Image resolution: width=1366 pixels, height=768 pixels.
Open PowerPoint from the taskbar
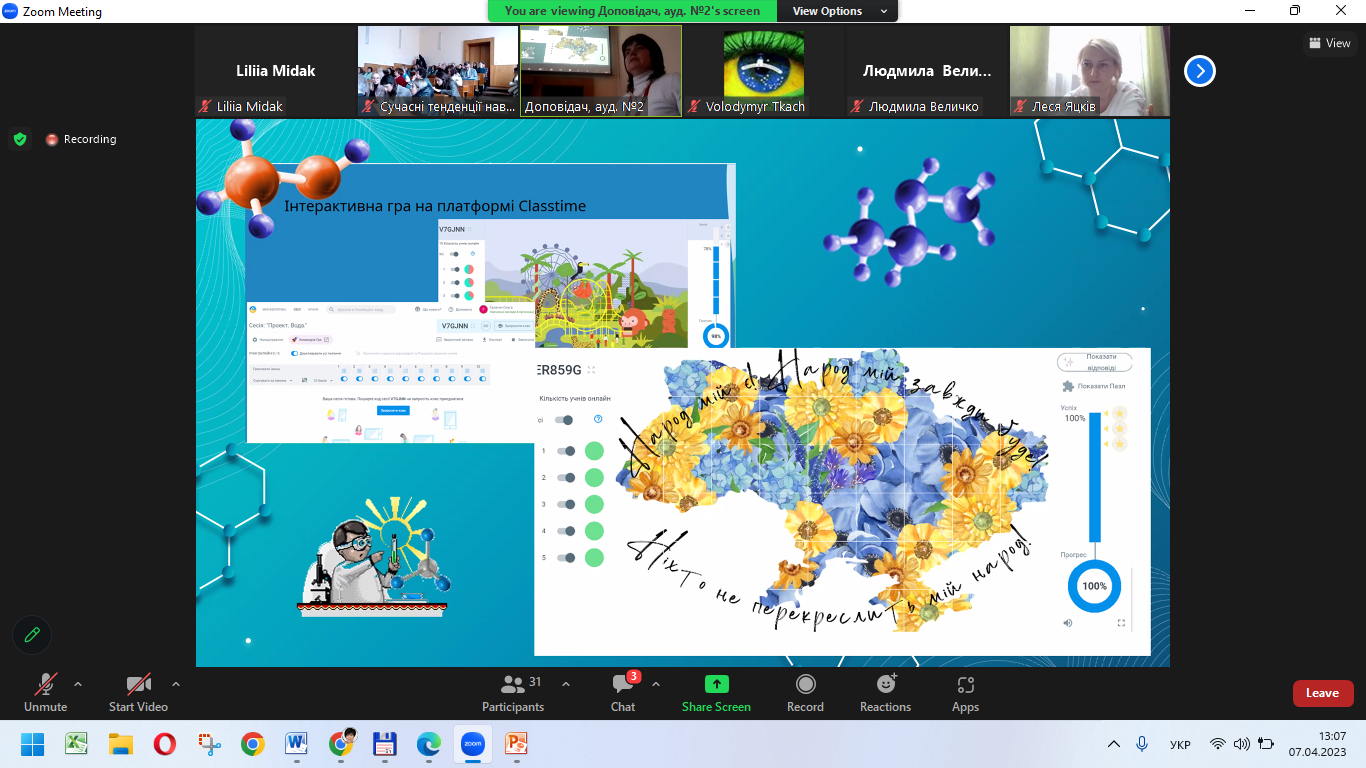tap(516, 744)
